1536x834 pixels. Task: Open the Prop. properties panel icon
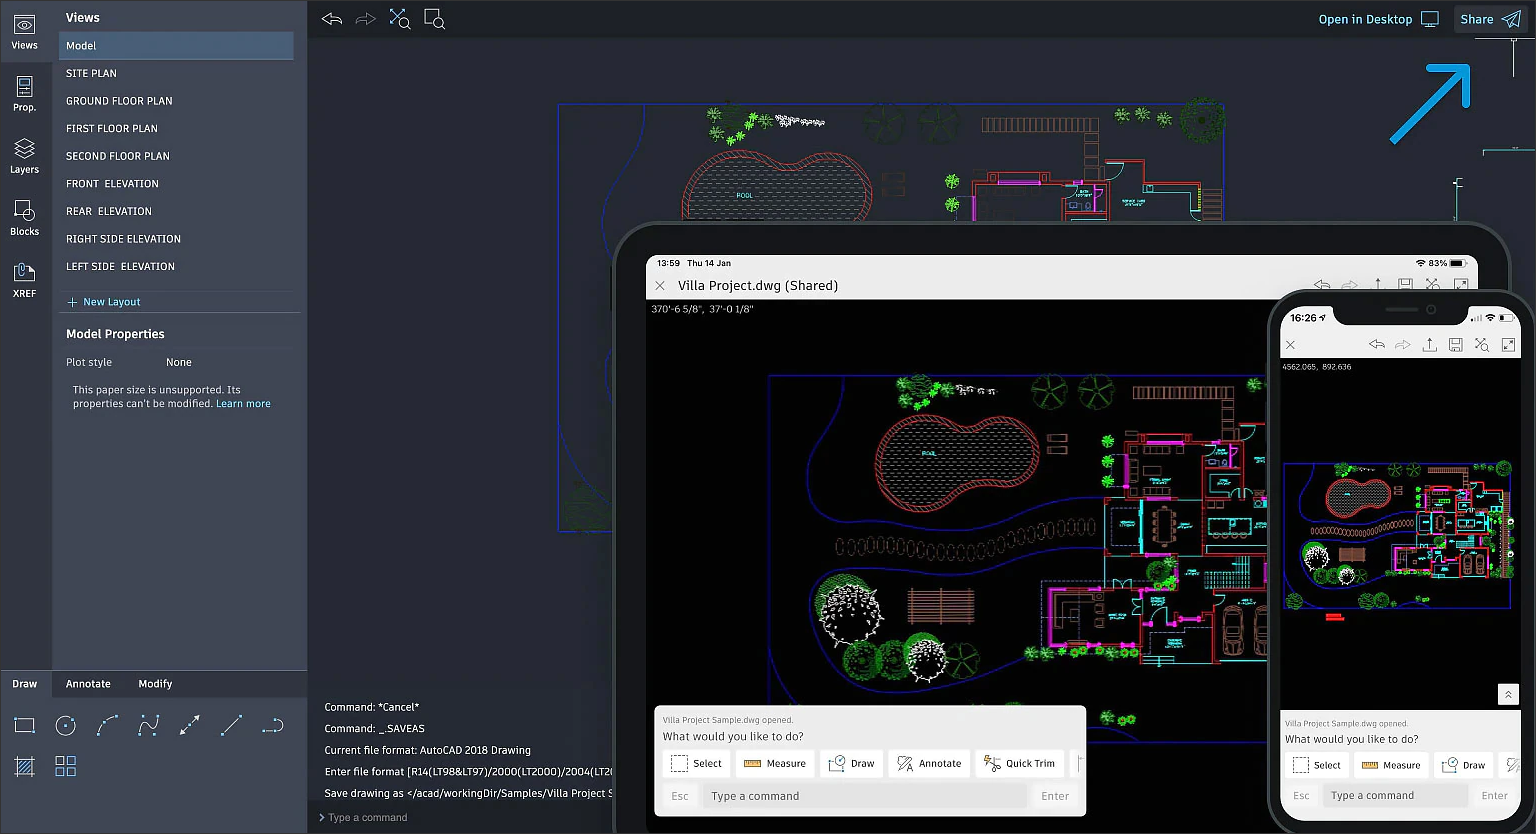pos(24,94)
